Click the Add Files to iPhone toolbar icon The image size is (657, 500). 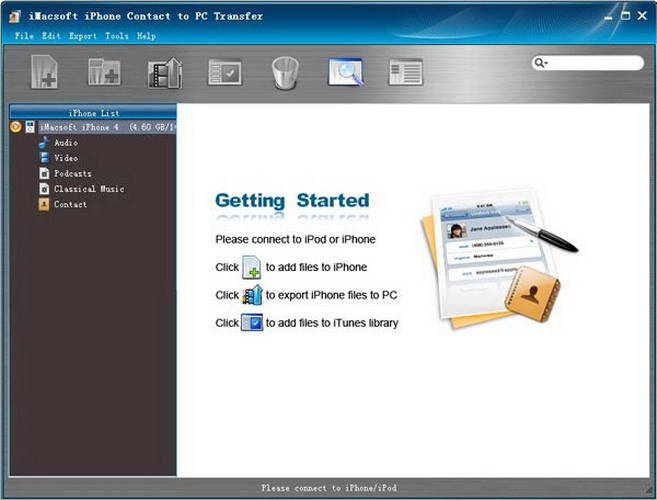[x=44, y=72]
